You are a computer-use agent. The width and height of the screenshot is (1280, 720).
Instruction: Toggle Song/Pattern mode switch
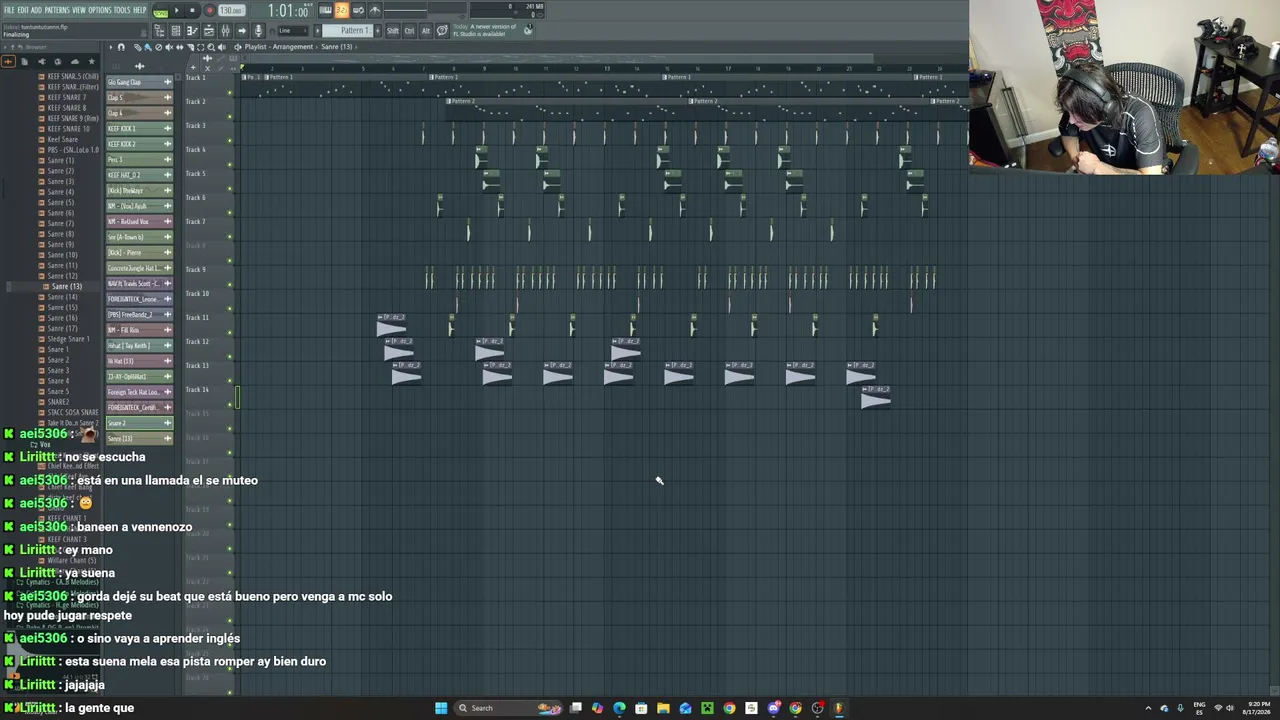(160, 10)
